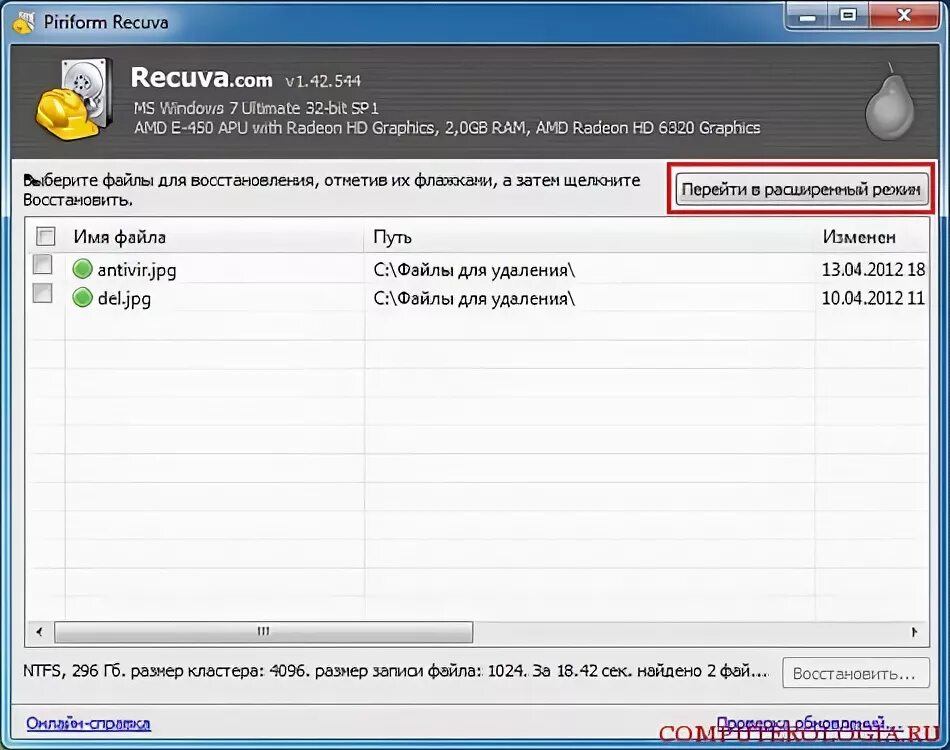Click the horizontal scrollbar right arrow
Viewport: 950px width, 750px height.
(914, 632)
